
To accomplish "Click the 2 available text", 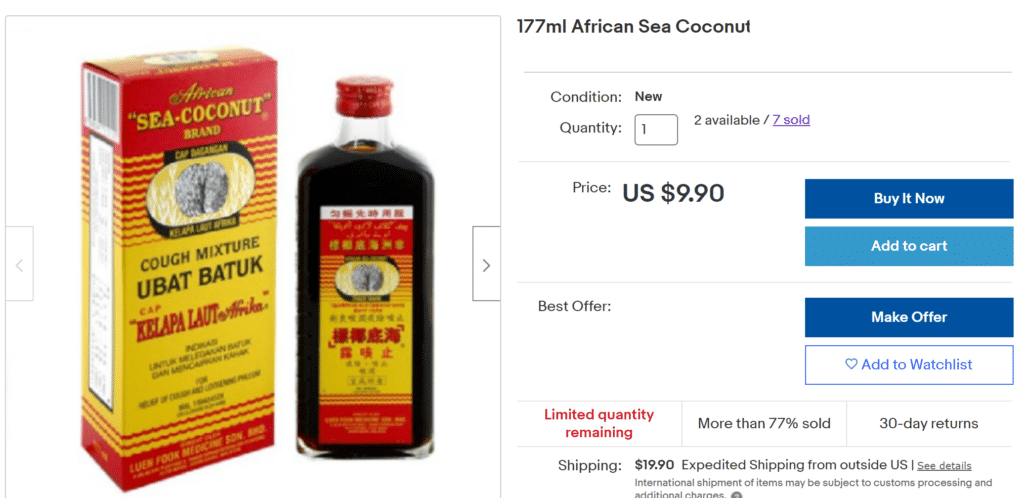I will 726,120.
